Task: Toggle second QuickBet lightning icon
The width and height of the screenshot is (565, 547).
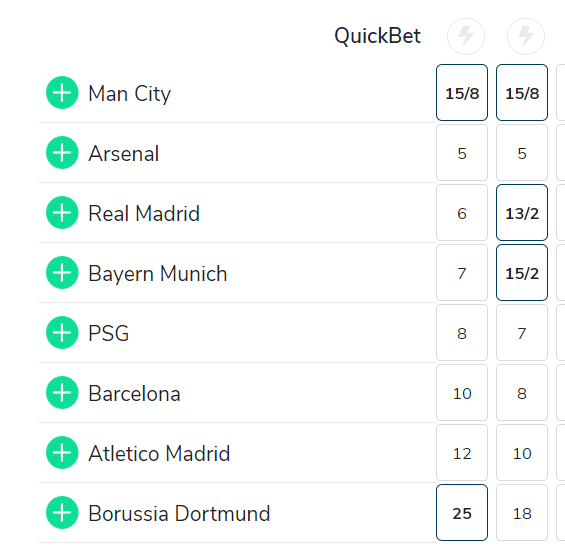Action: pyautogui.click(x=526, y=36)
